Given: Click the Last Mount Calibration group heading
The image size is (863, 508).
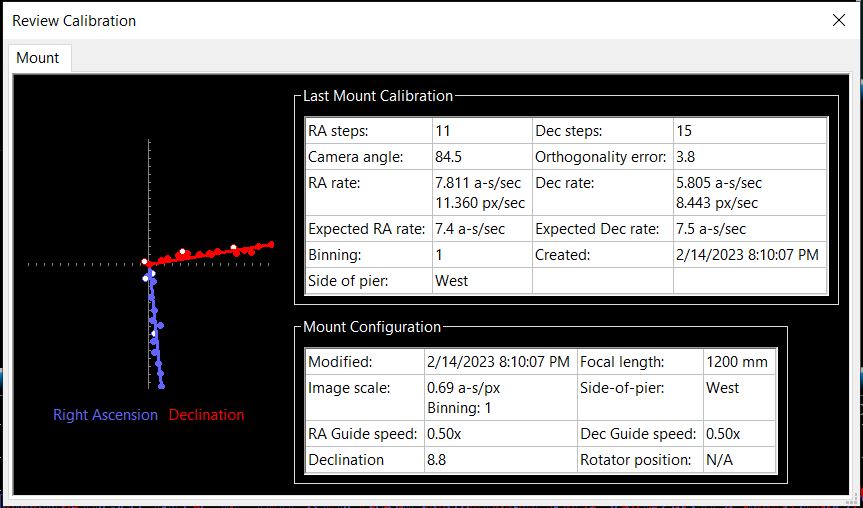Looking at the screenshot, I should point(378,96).
